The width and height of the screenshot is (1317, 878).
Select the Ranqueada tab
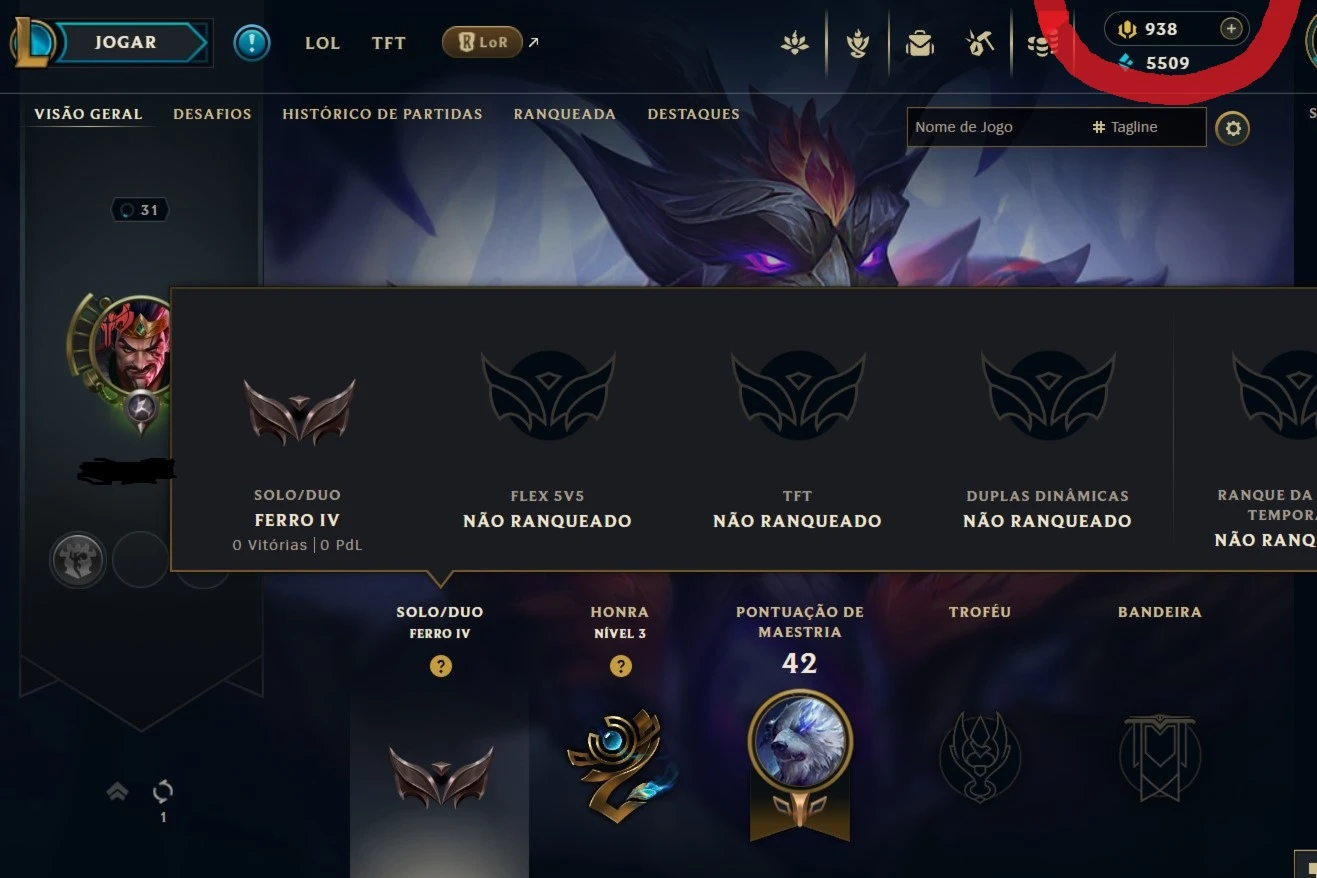[564, 114]
